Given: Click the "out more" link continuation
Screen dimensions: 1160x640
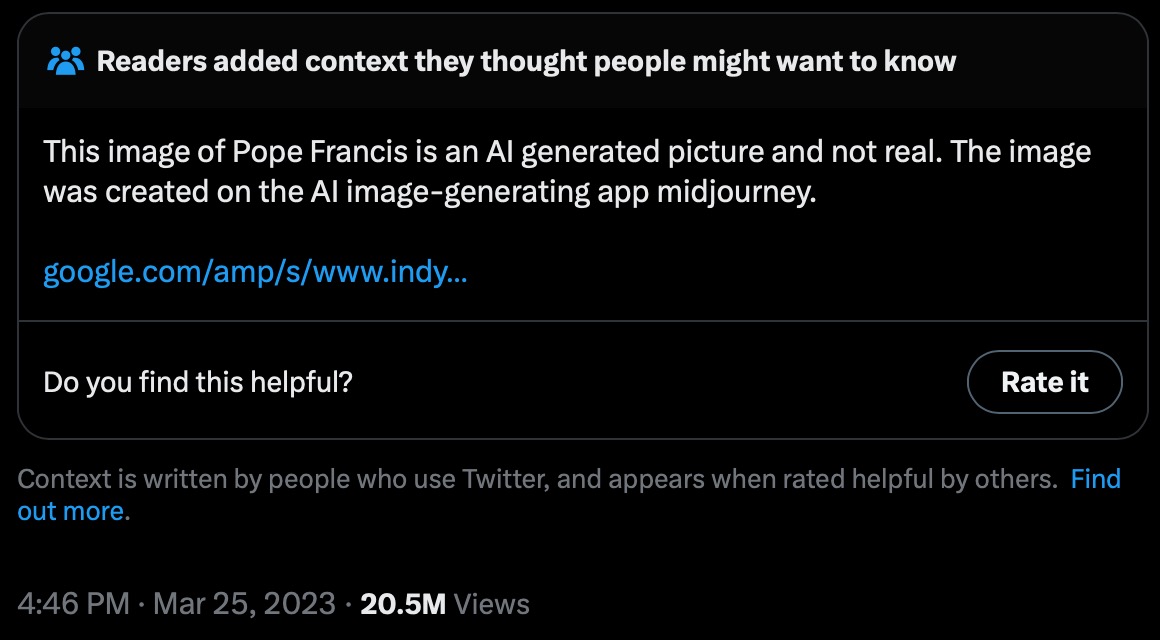Looking at the screenshot, I should (x=71, y=512).
